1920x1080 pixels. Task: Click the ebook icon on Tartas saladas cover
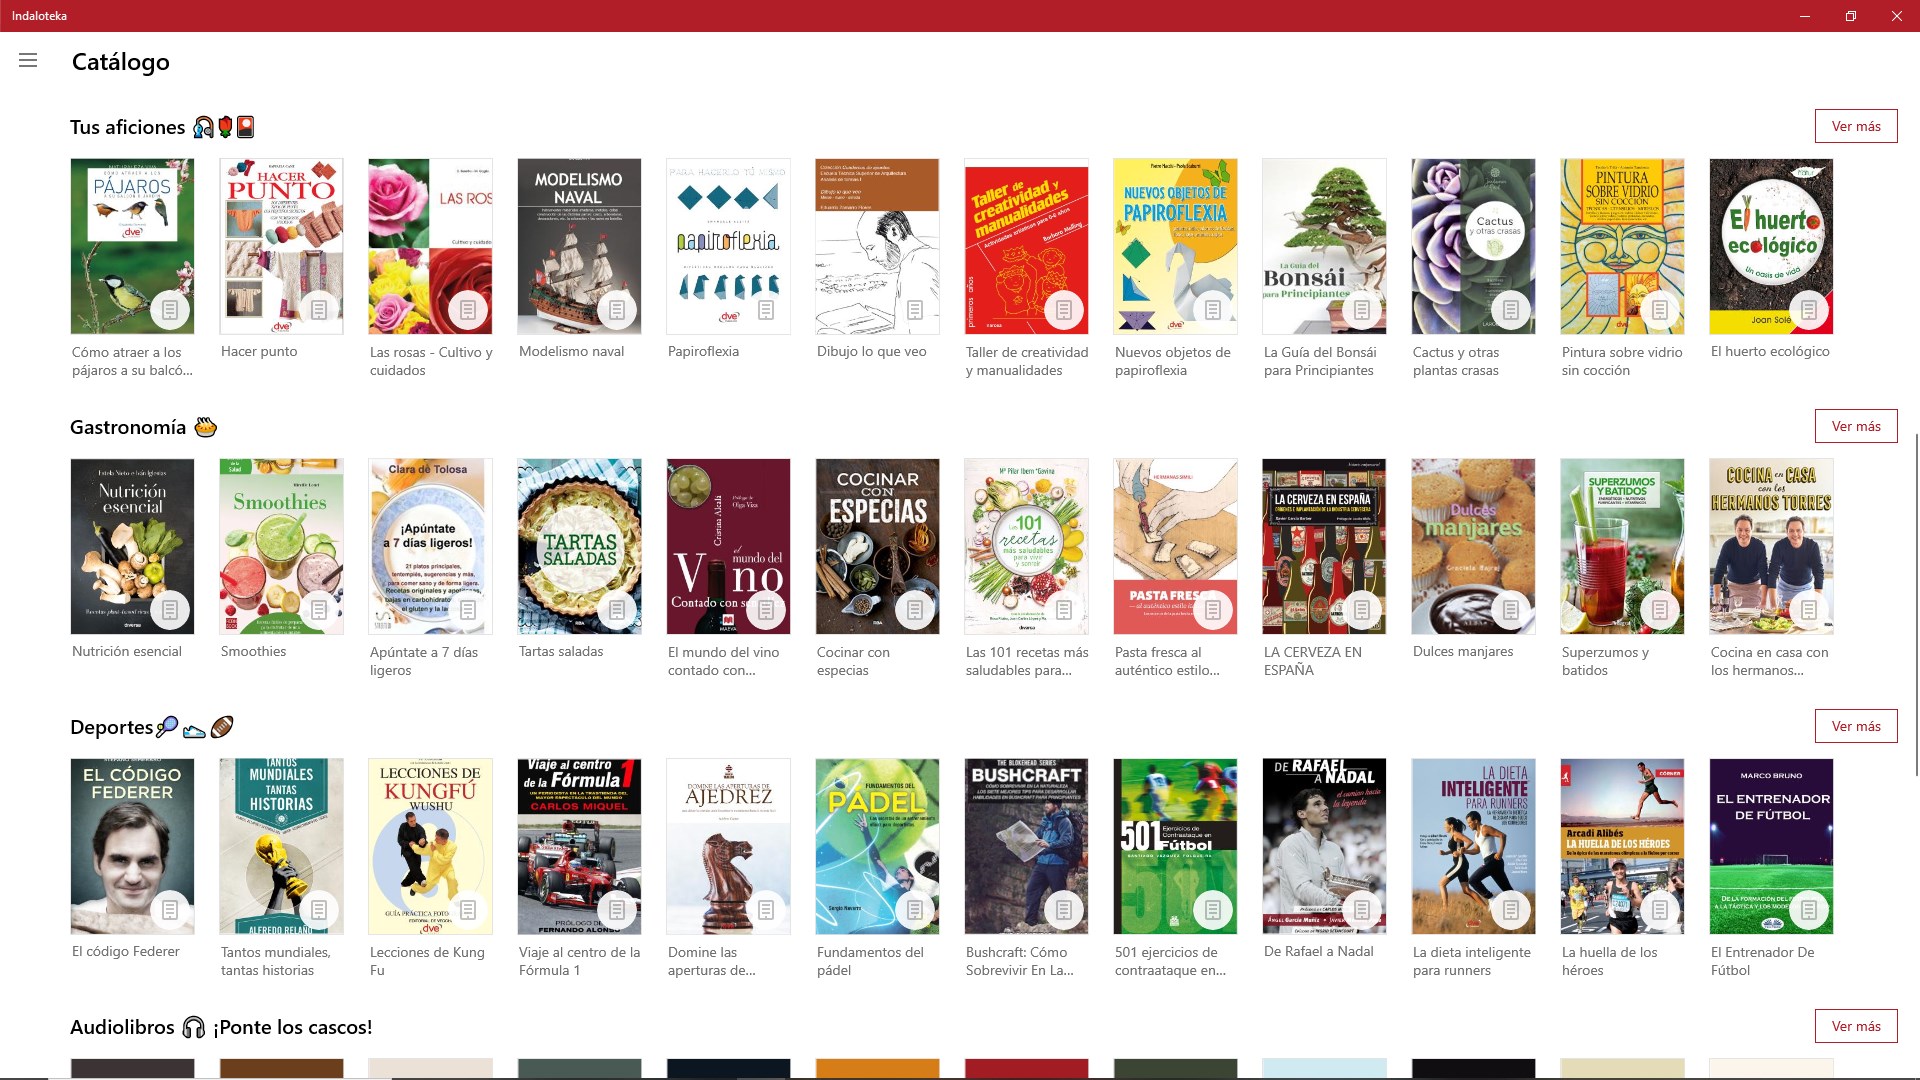pyautogui.click(x=617, y=610)
